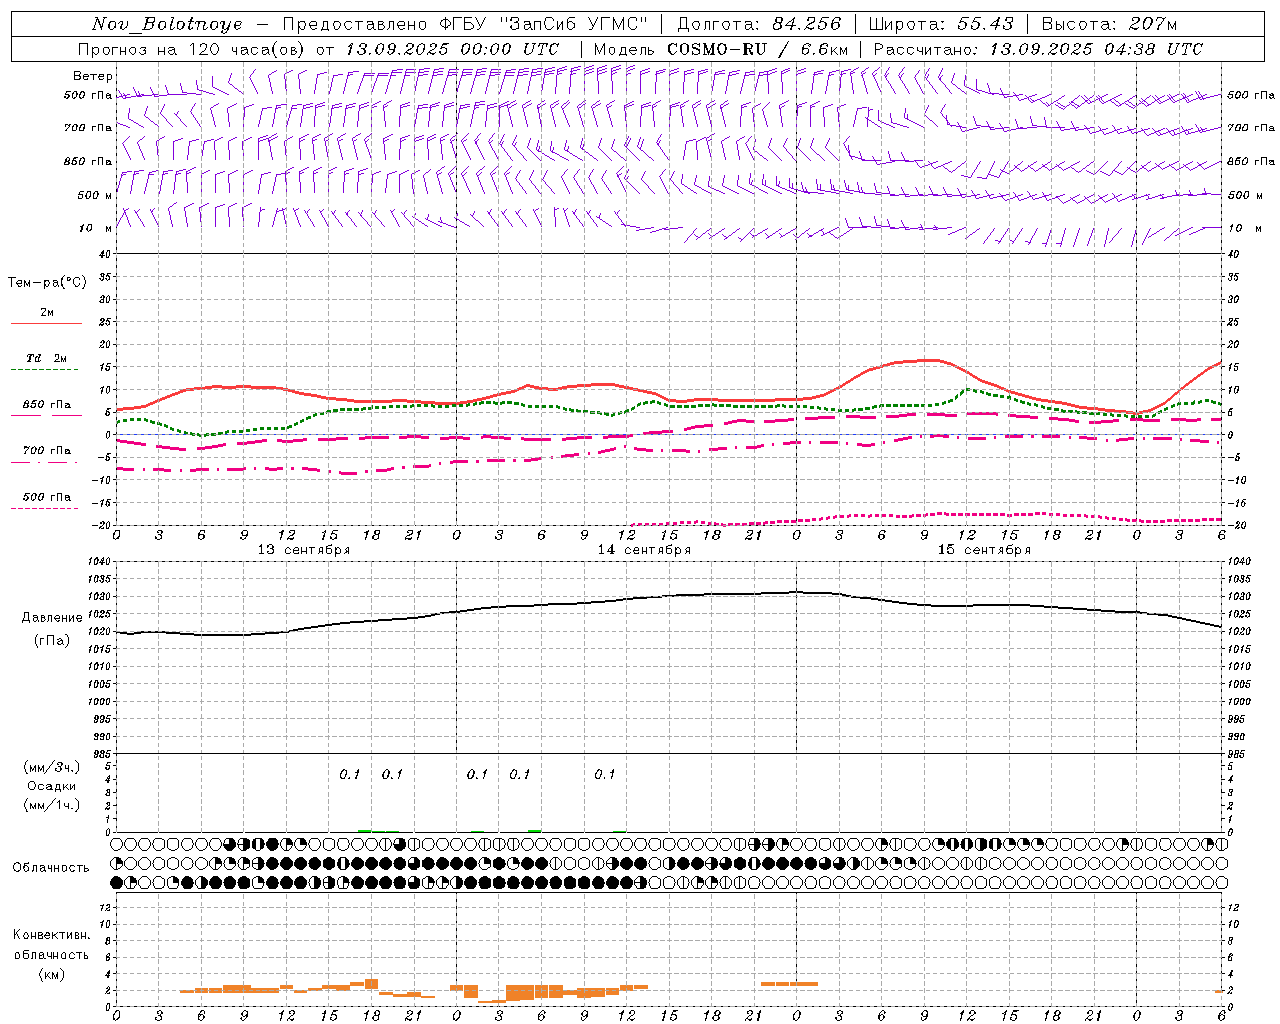Viewport: 1280px width, 1024px height.
Task: Click the '(гПа)' unit under Давление
Action: click(52, 641)
